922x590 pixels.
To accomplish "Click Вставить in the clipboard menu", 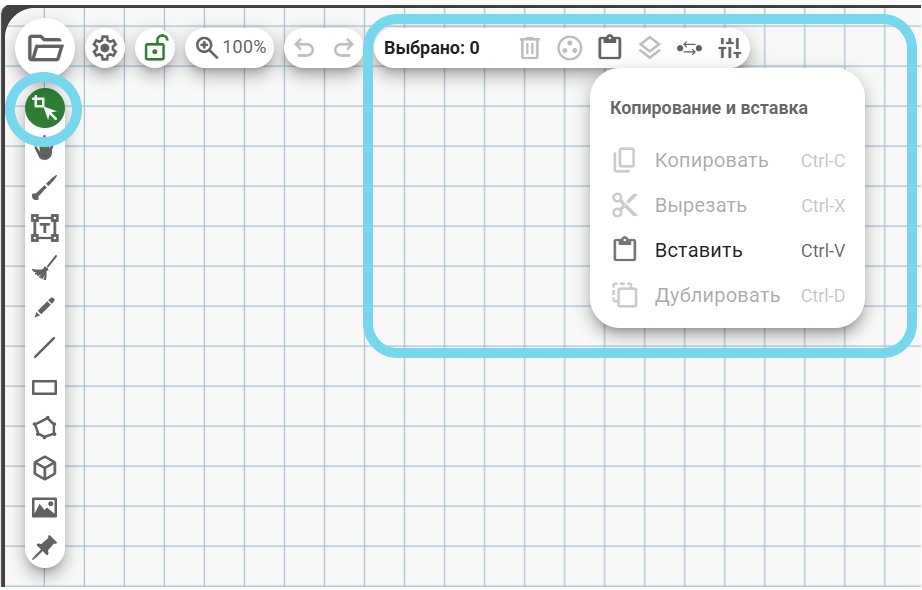I will (x=698, y=251).
